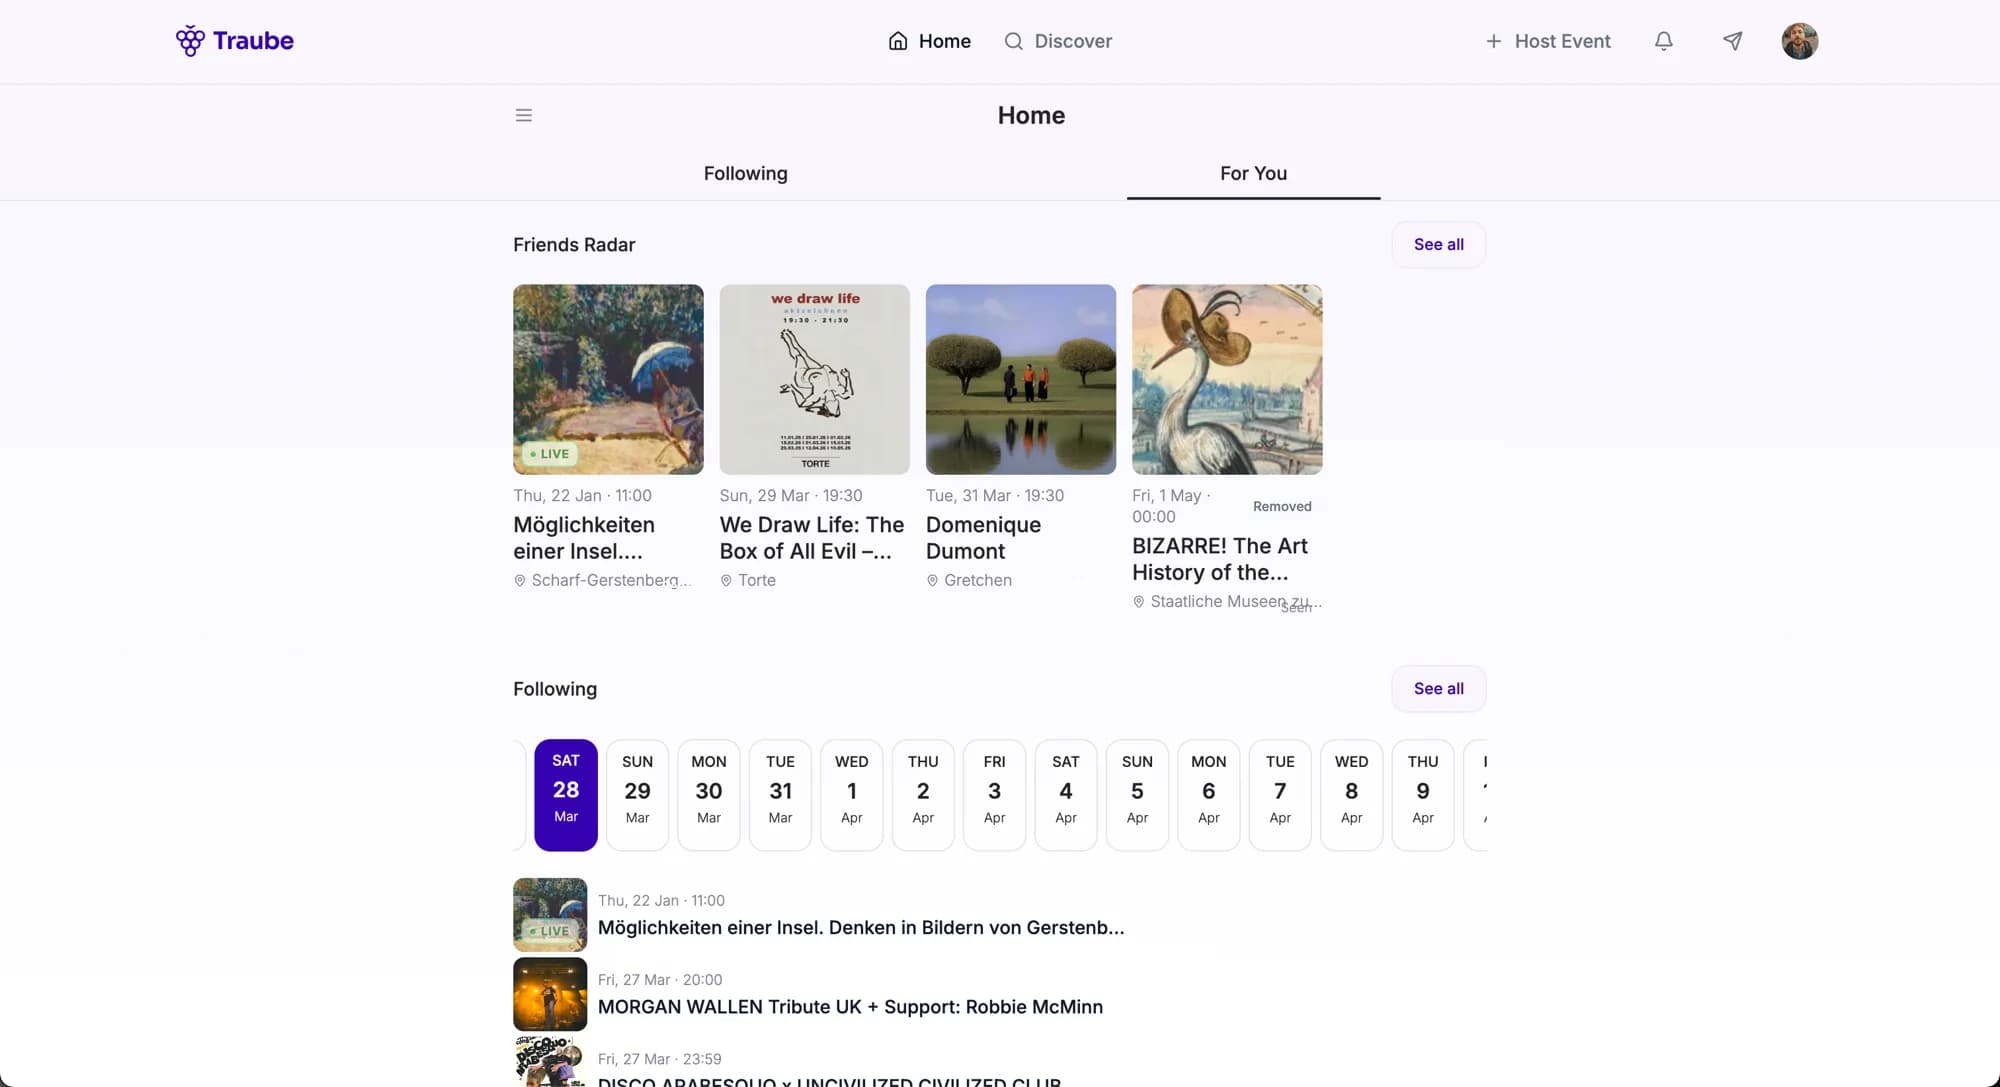The image size is (2000, 1087).
Task: Select the WED 1 Apr date pill
Action: [x=851, y=794]
